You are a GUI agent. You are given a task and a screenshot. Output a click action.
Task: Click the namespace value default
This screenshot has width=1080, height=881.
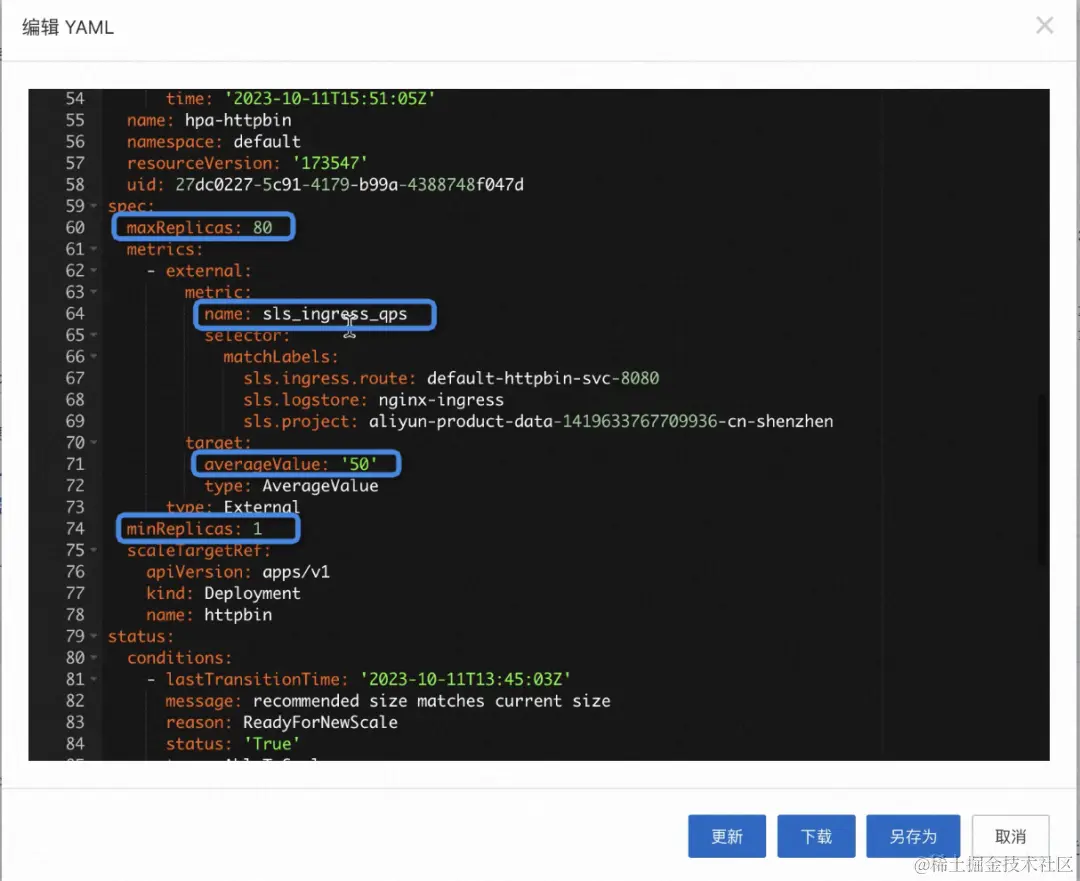tap(267, 141)
